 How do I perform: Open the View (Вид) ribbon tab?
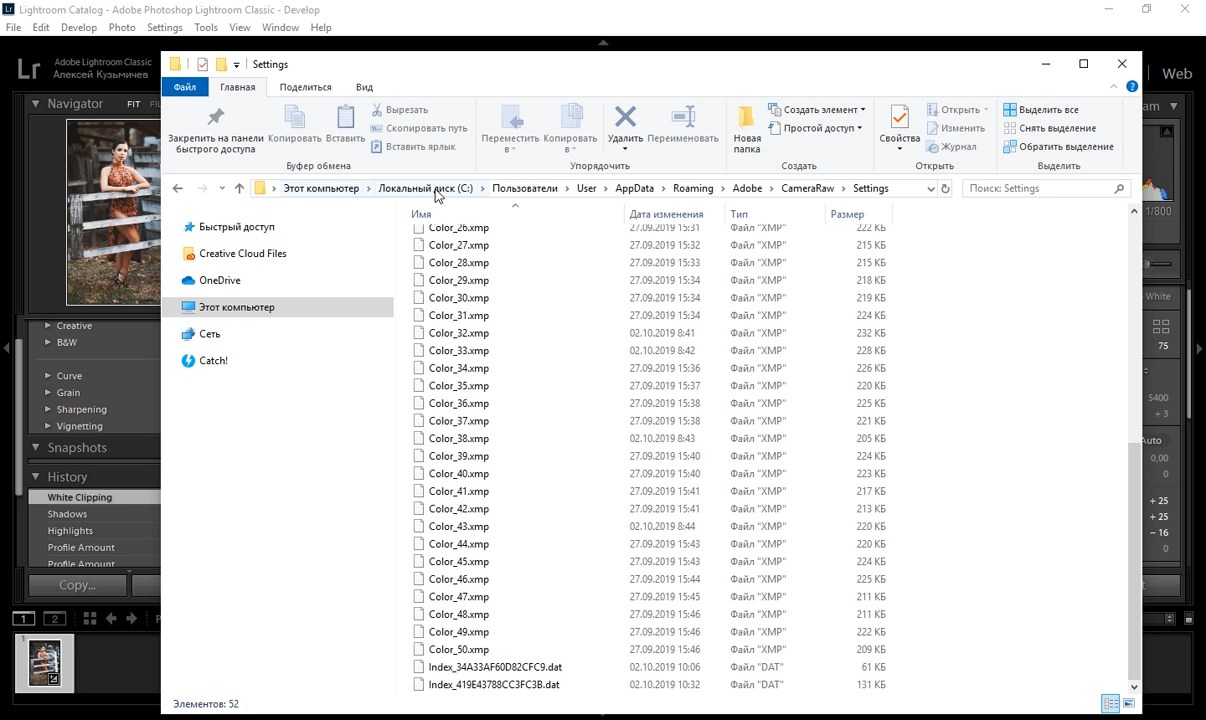pyautogui.click(x=364, y=87)
